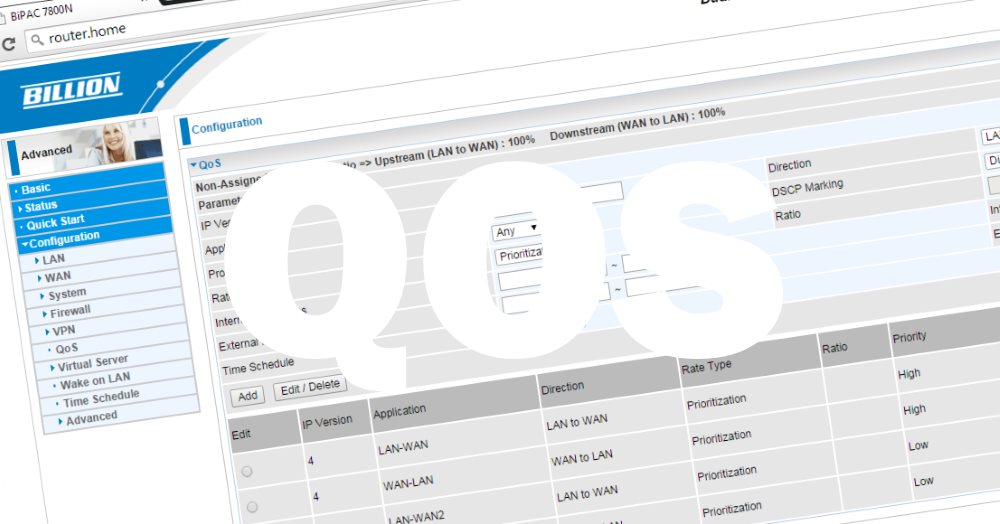Expand the Advanced submenu under Configuration
1000x524 pixels.
tap(91, 418)
